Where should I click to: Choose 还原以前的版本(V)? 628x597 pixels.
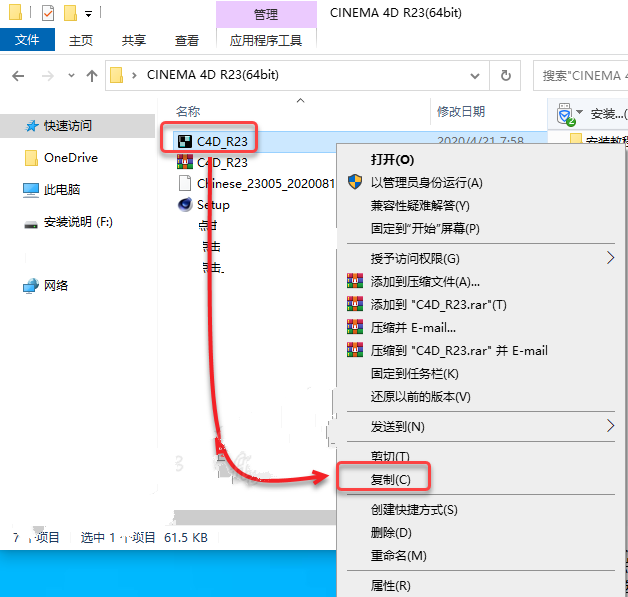click(x=421, y=397)
